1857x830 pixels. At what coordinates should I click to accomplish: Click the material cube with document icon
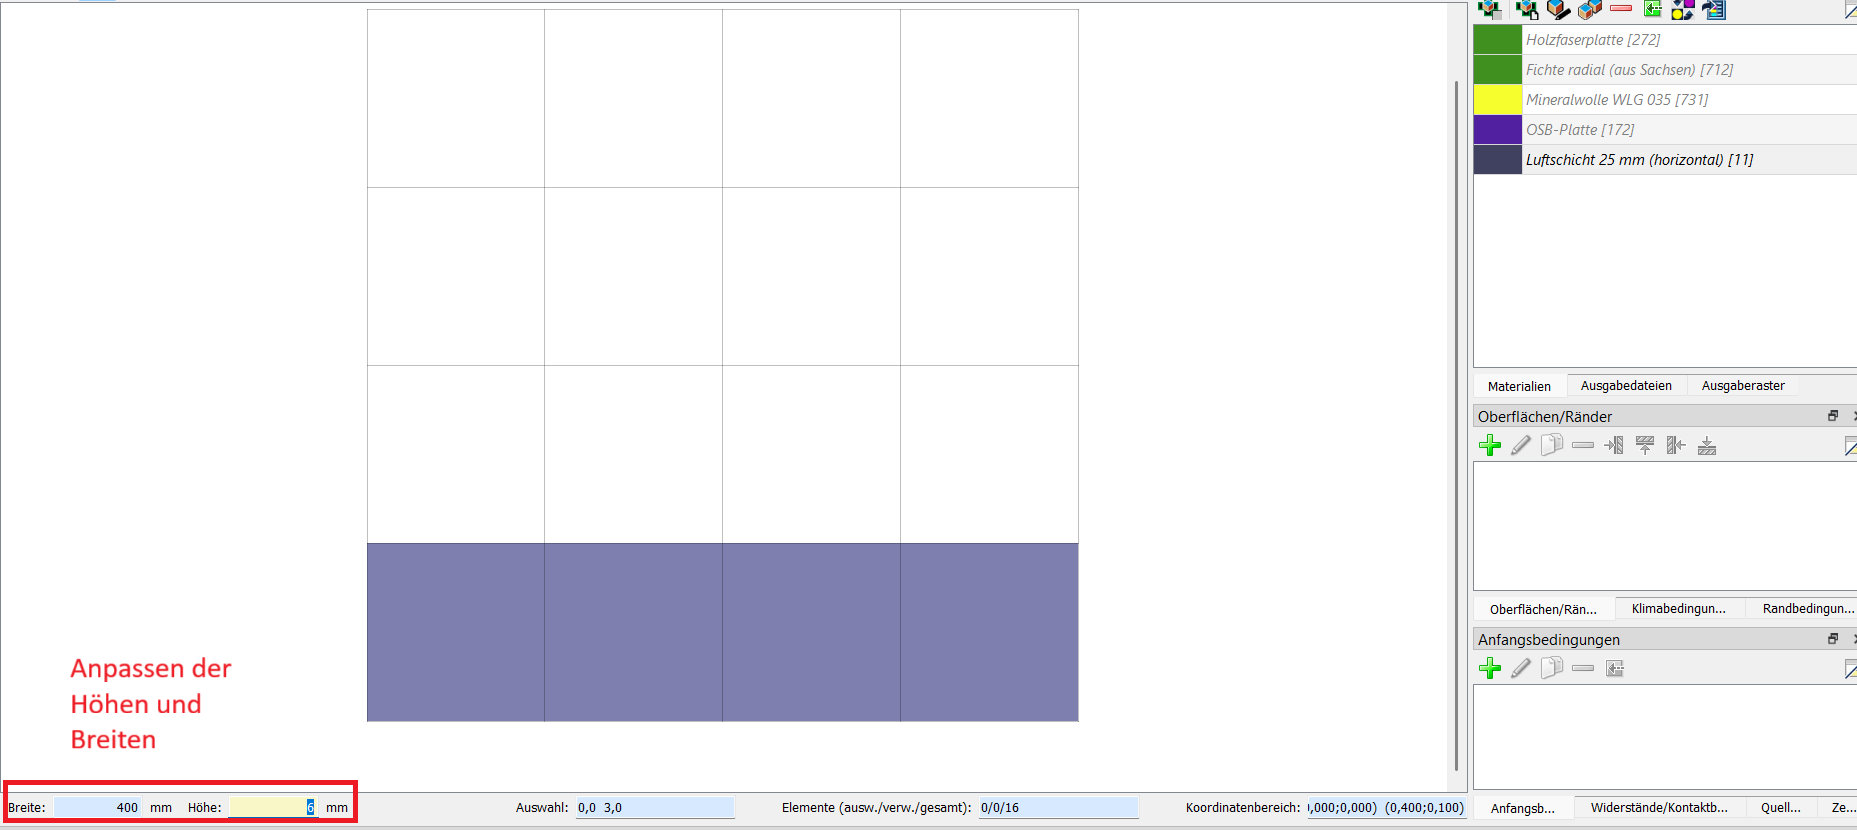click(1527, 10)
